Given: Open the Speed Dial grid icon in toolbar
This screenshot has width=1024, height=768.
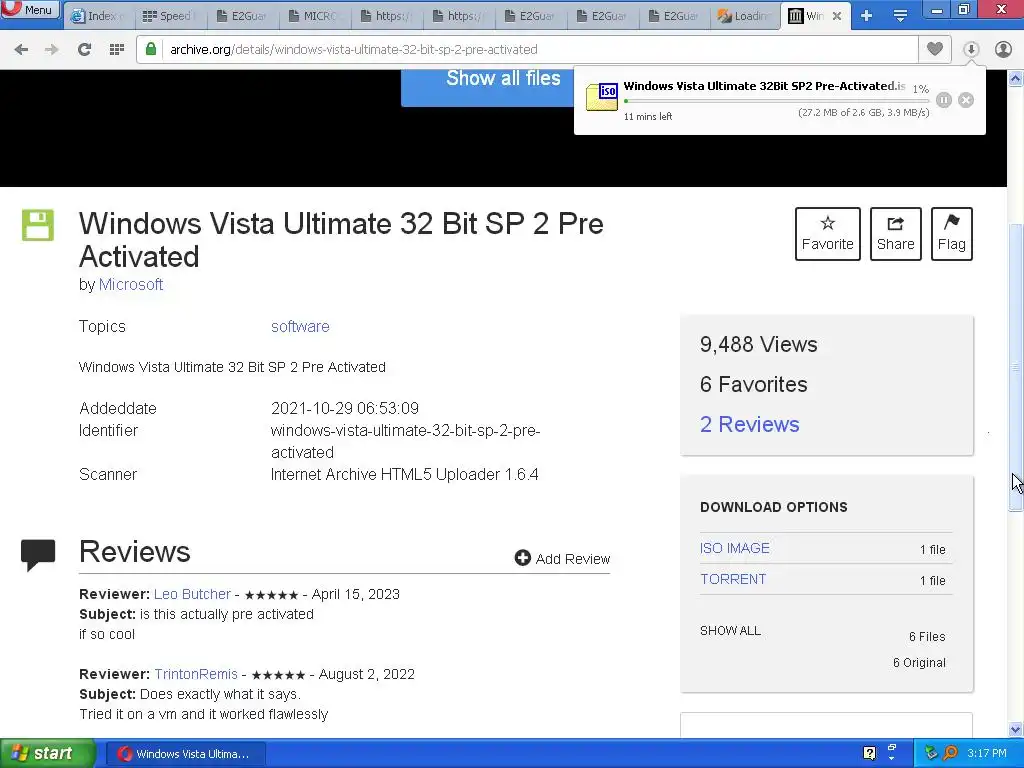Looking at the screenshot, I should click(117, 49).
